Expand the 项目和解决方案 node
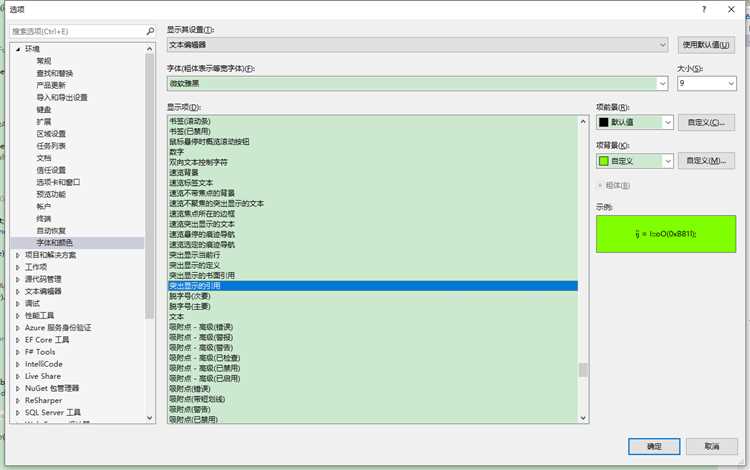Screen dimensions: 750x470 18,255
